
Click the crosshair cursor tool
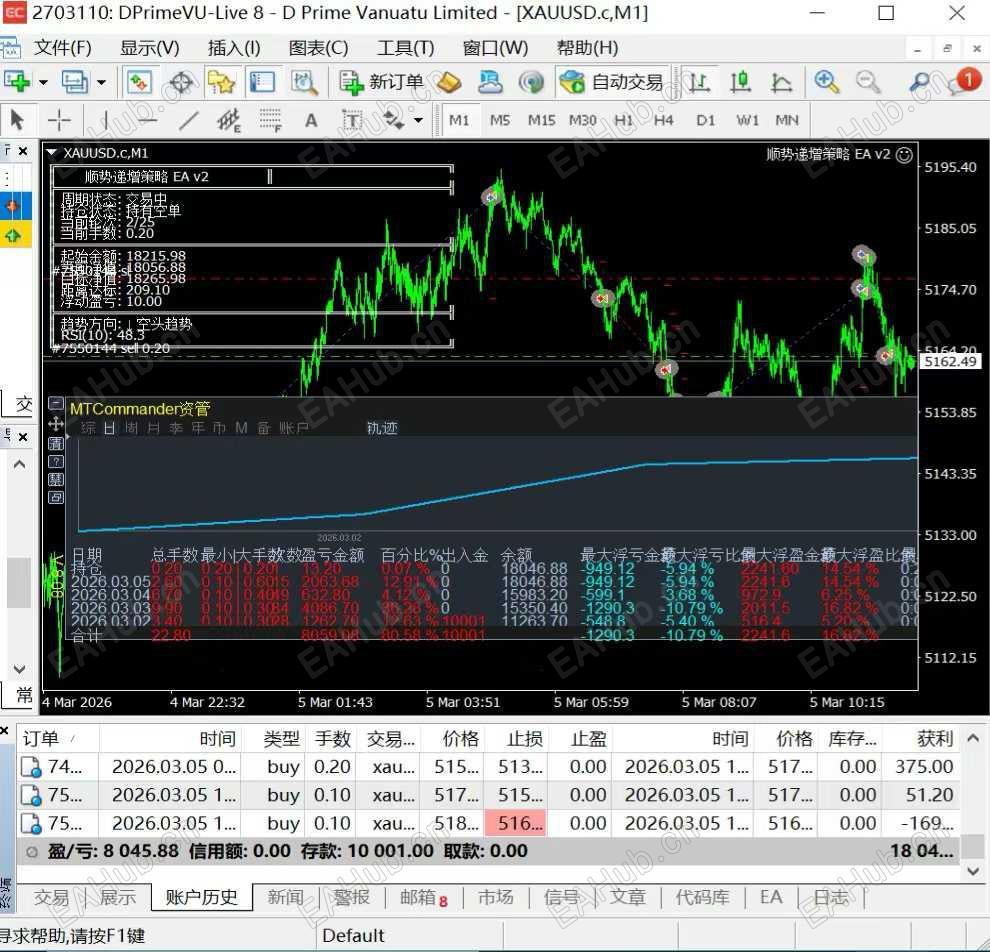pyautogui.click(x=60, y=120)
